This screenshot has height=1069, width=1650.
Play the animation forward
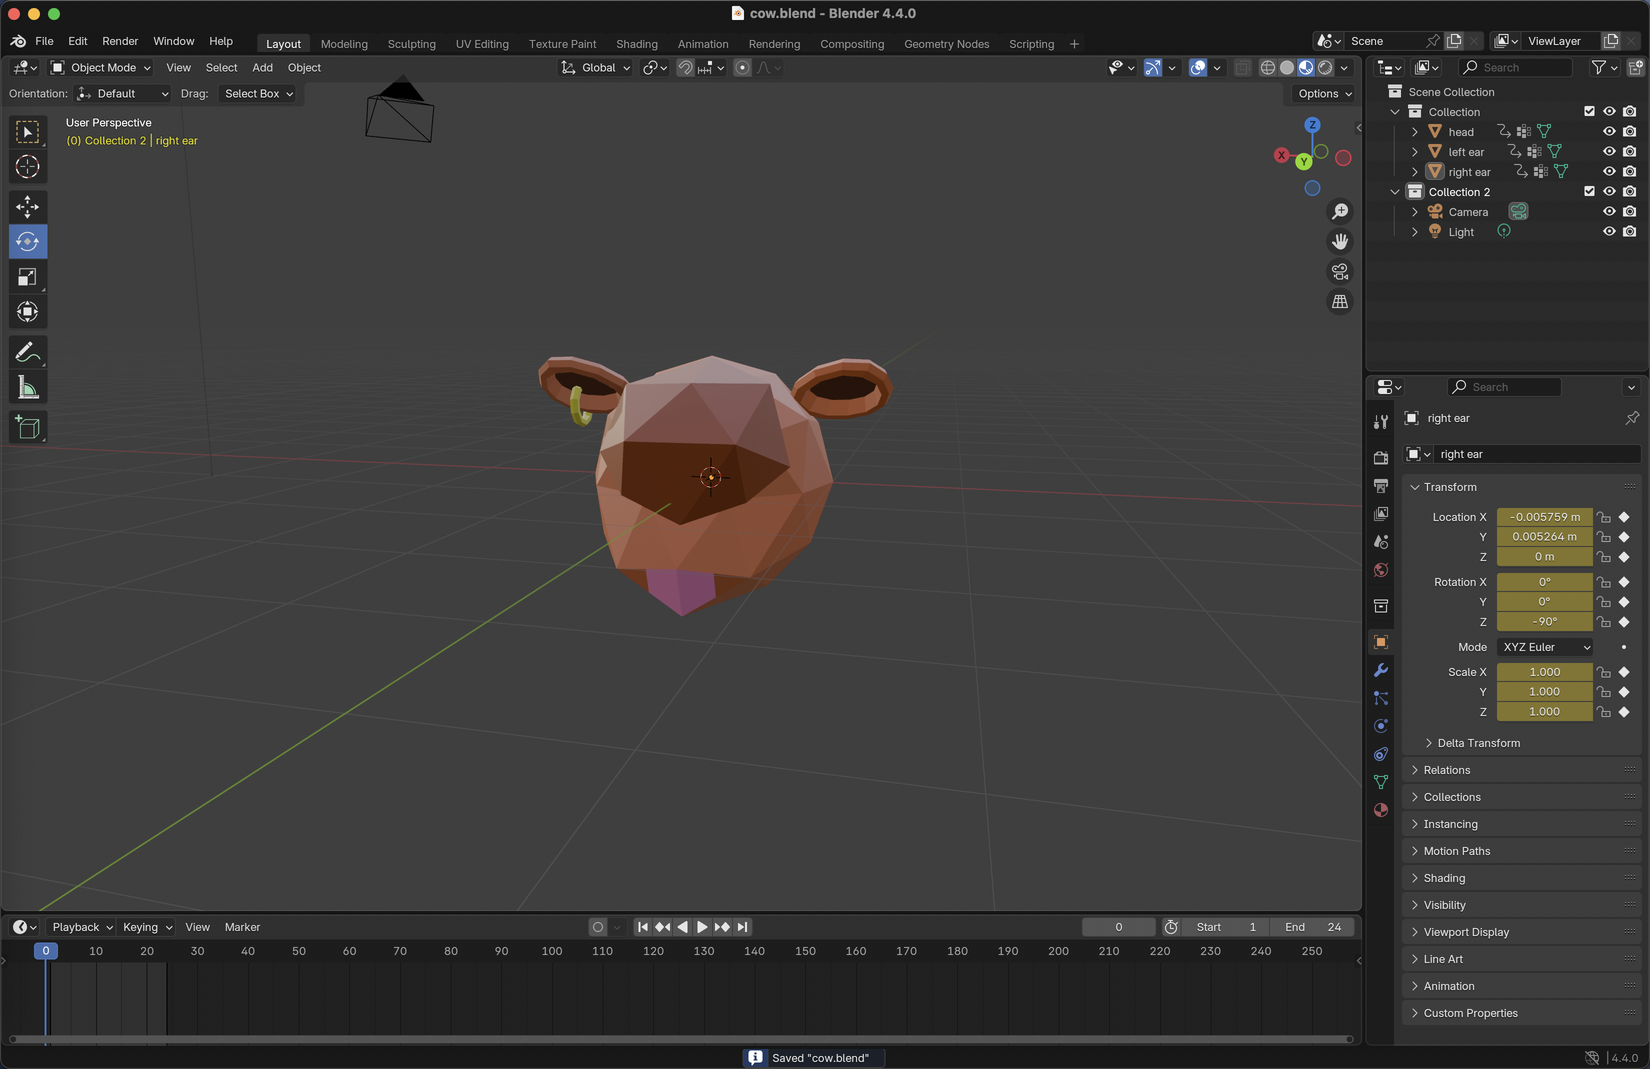click(x=702, y=927)
